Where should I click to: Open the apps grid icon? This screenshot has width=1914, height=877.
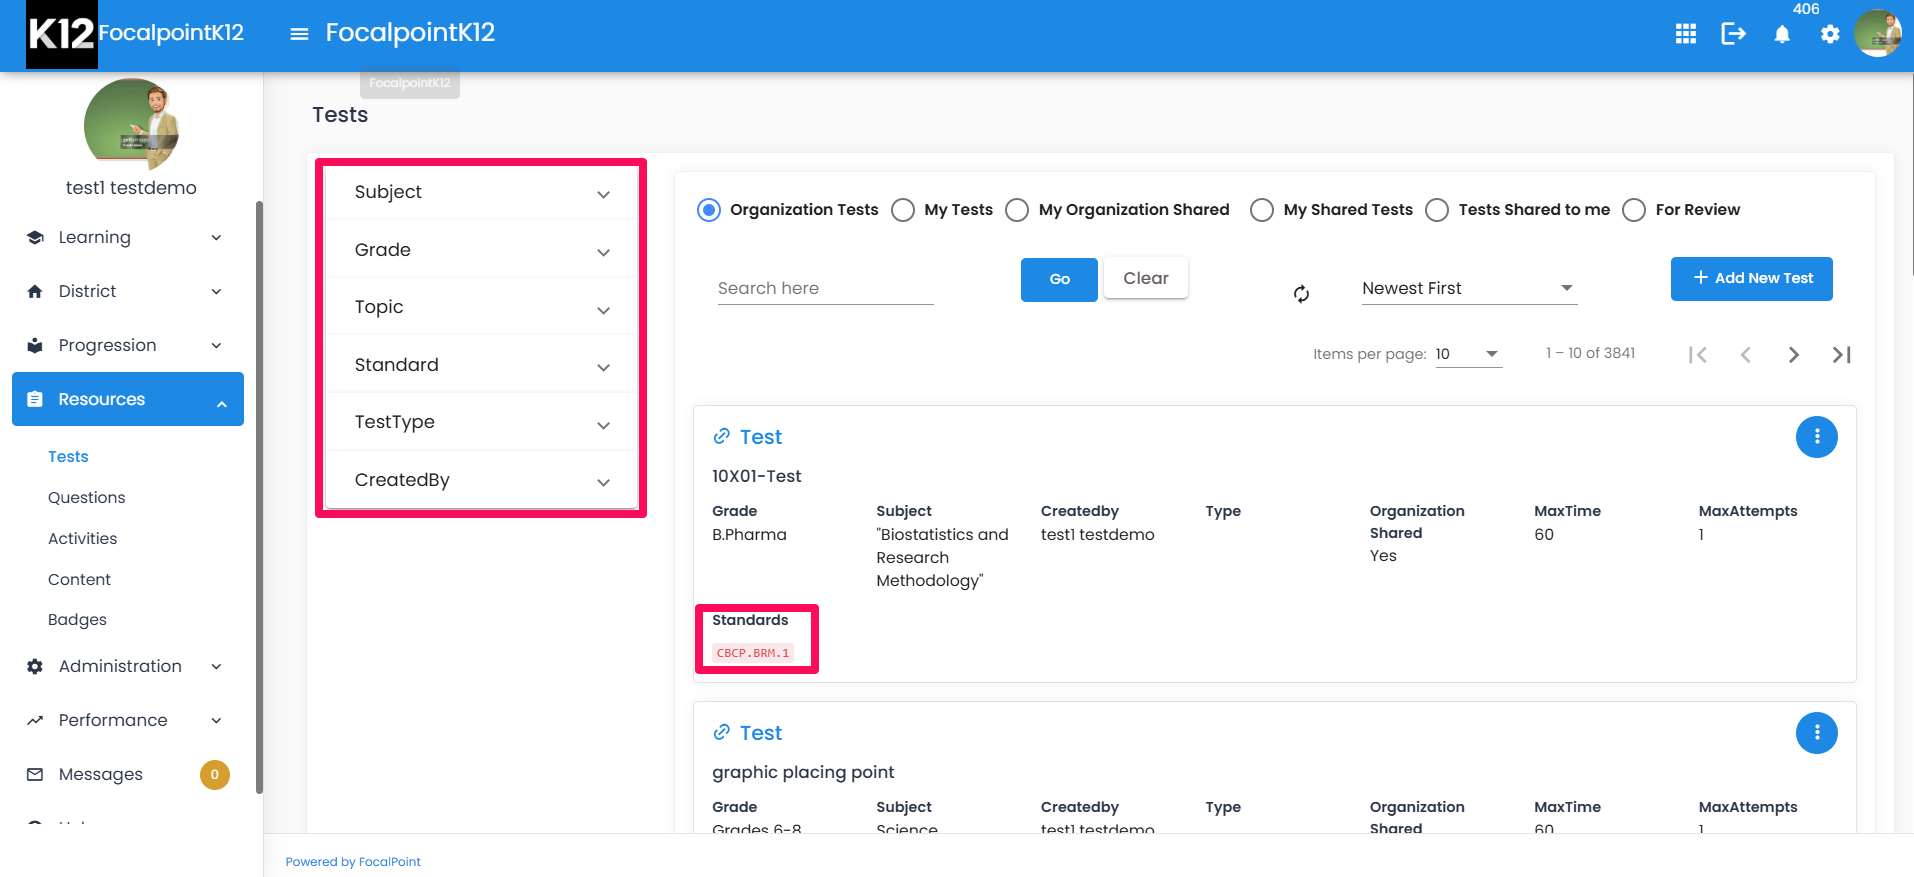1685,34
